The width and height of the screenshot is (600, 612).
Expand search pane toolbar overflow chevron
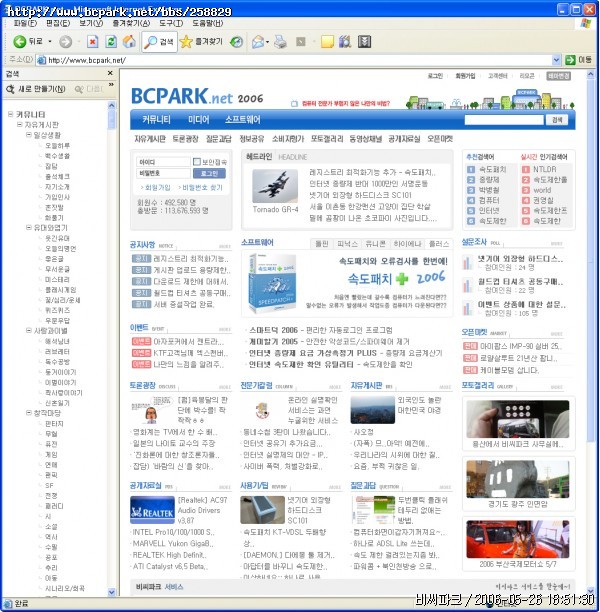111,84
